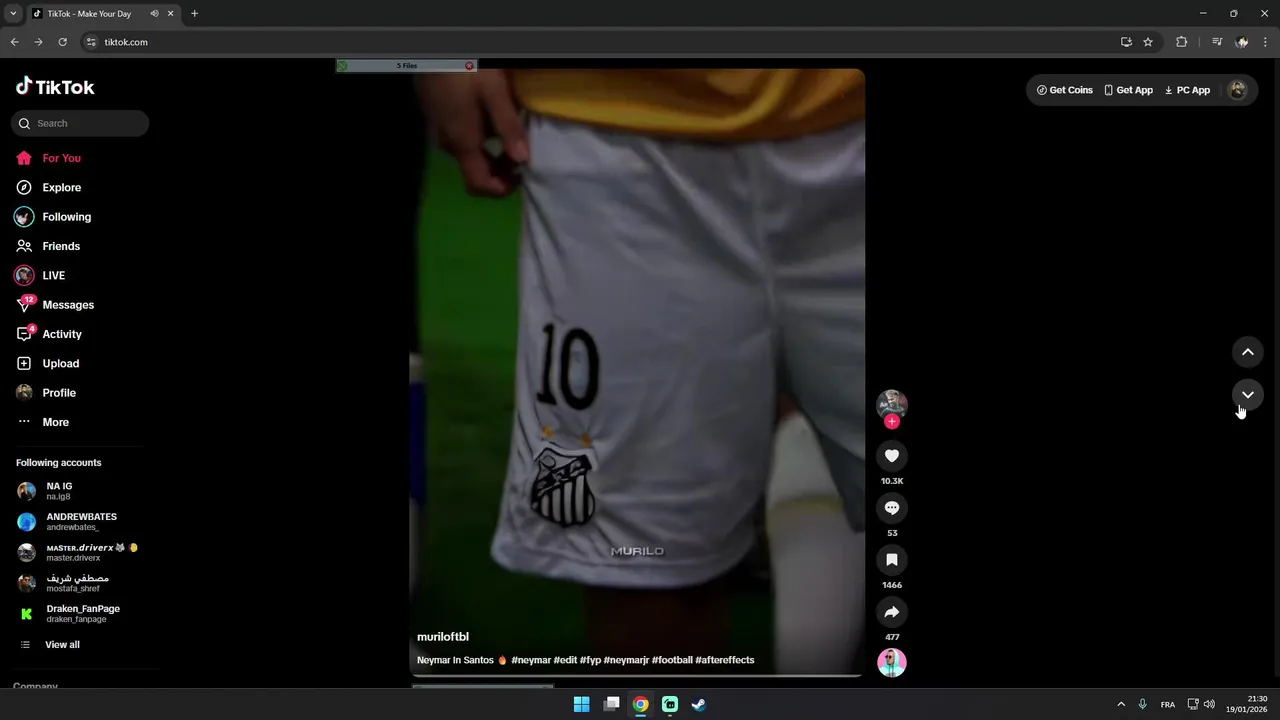Open Chrome media controls
Viewport: 1280px width, 720px height.
point(1217,42)
